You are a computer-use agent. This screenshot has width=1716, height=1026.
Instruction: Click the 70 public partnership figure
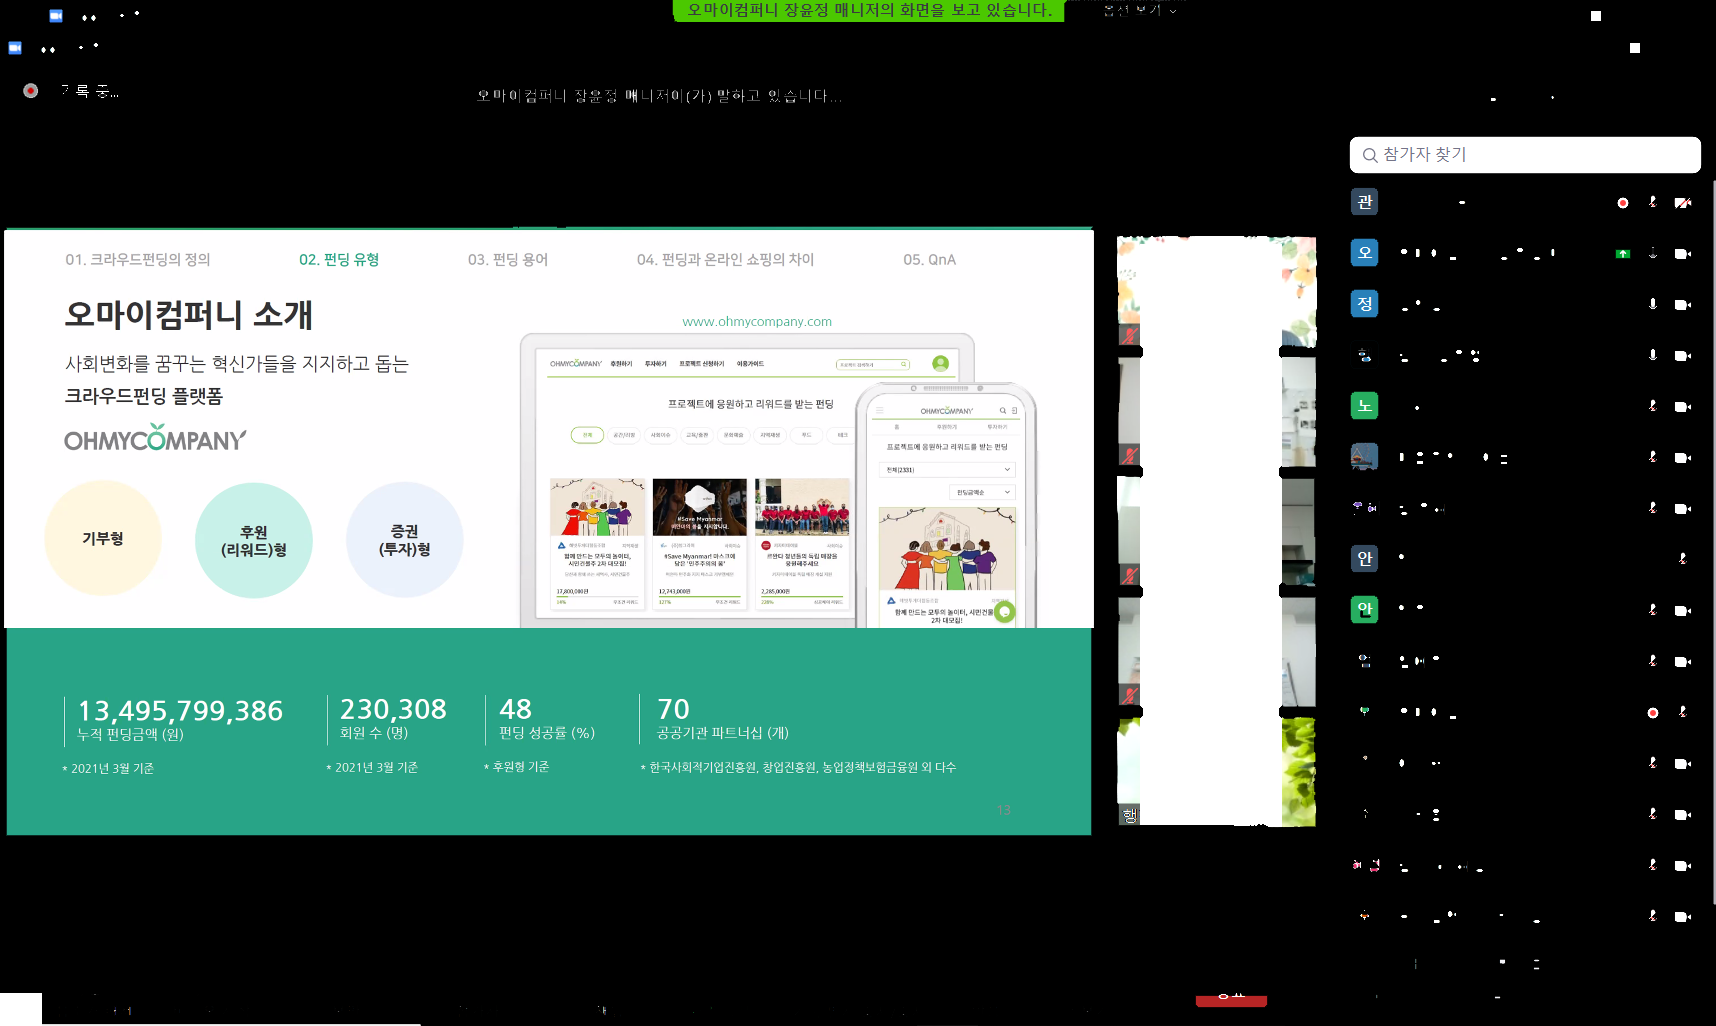point(673,709)
